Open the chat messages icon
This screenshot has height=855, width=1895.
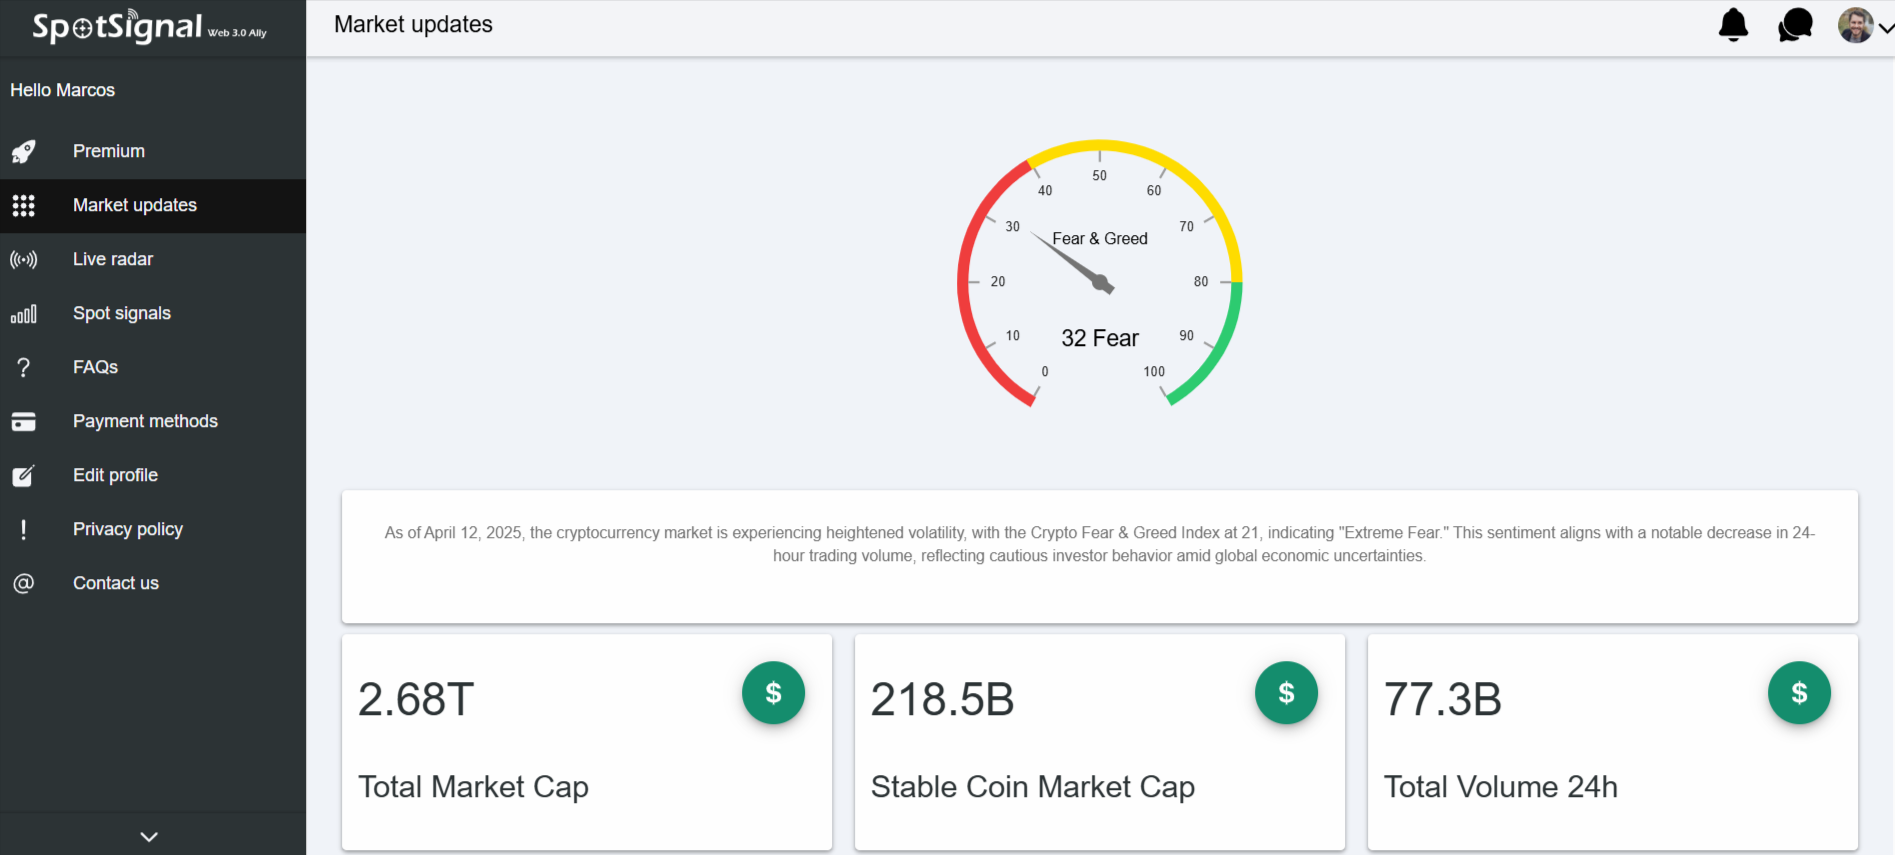tap(1795, 25)
